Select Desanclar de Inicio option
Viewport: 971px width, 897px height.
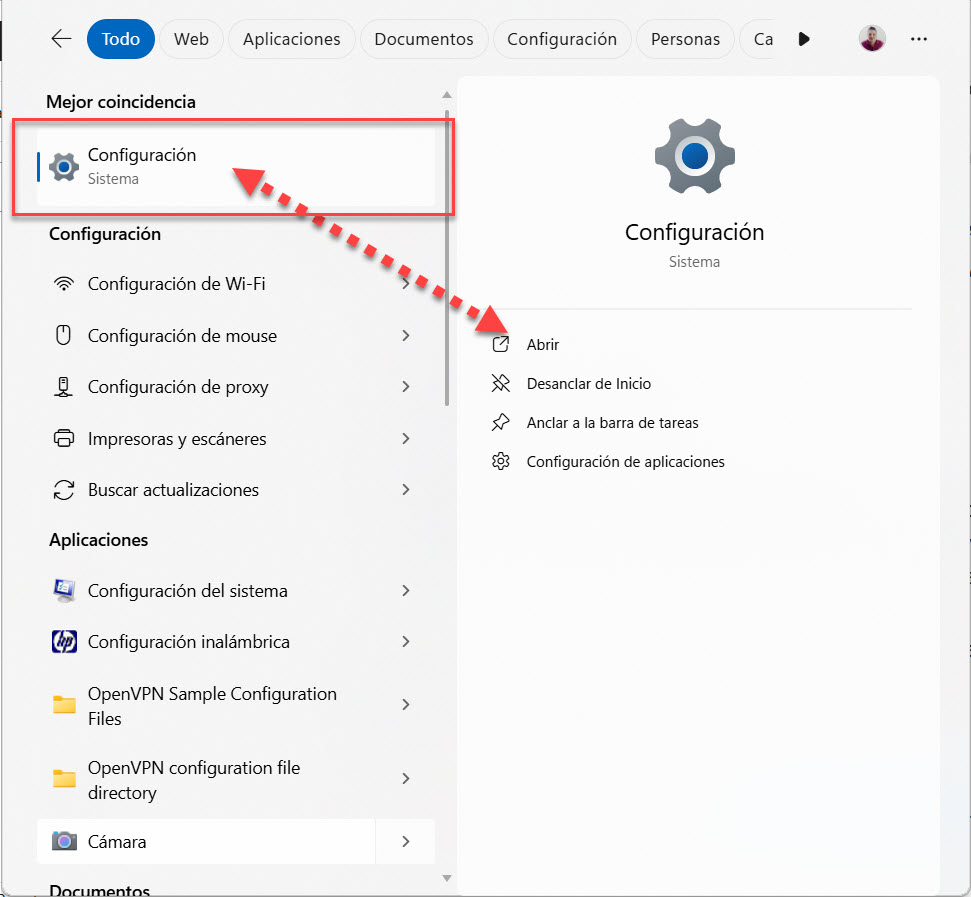click(x=588, y=384)
